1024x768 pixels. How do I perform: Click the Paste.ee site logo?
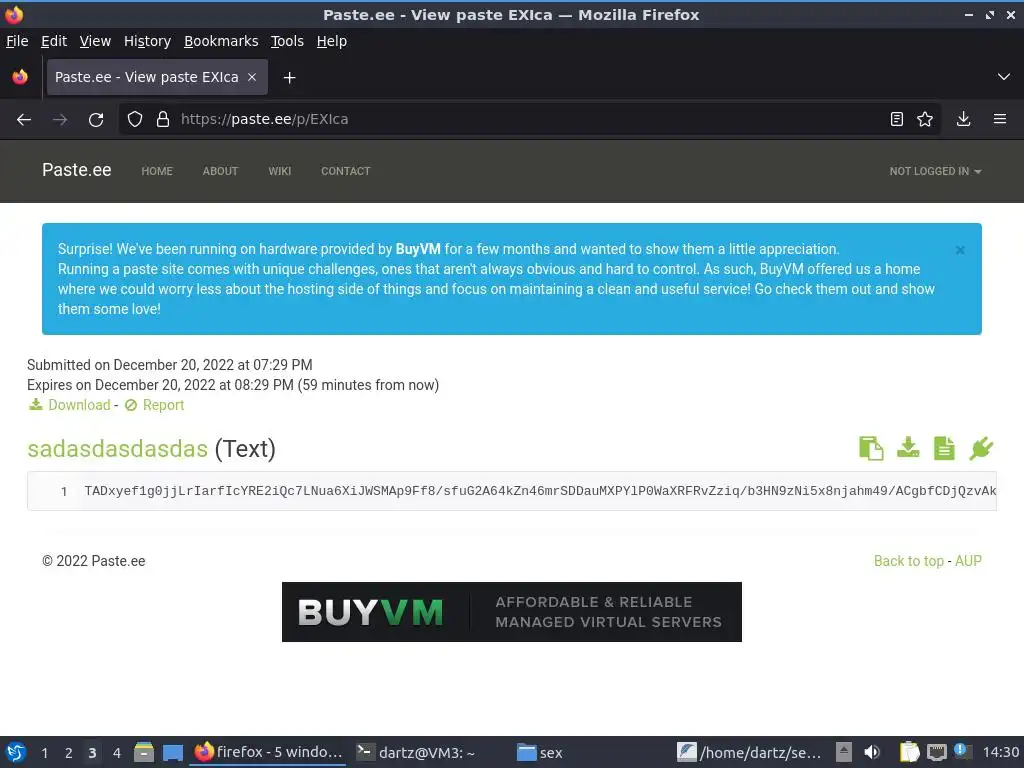click(76, 170)
